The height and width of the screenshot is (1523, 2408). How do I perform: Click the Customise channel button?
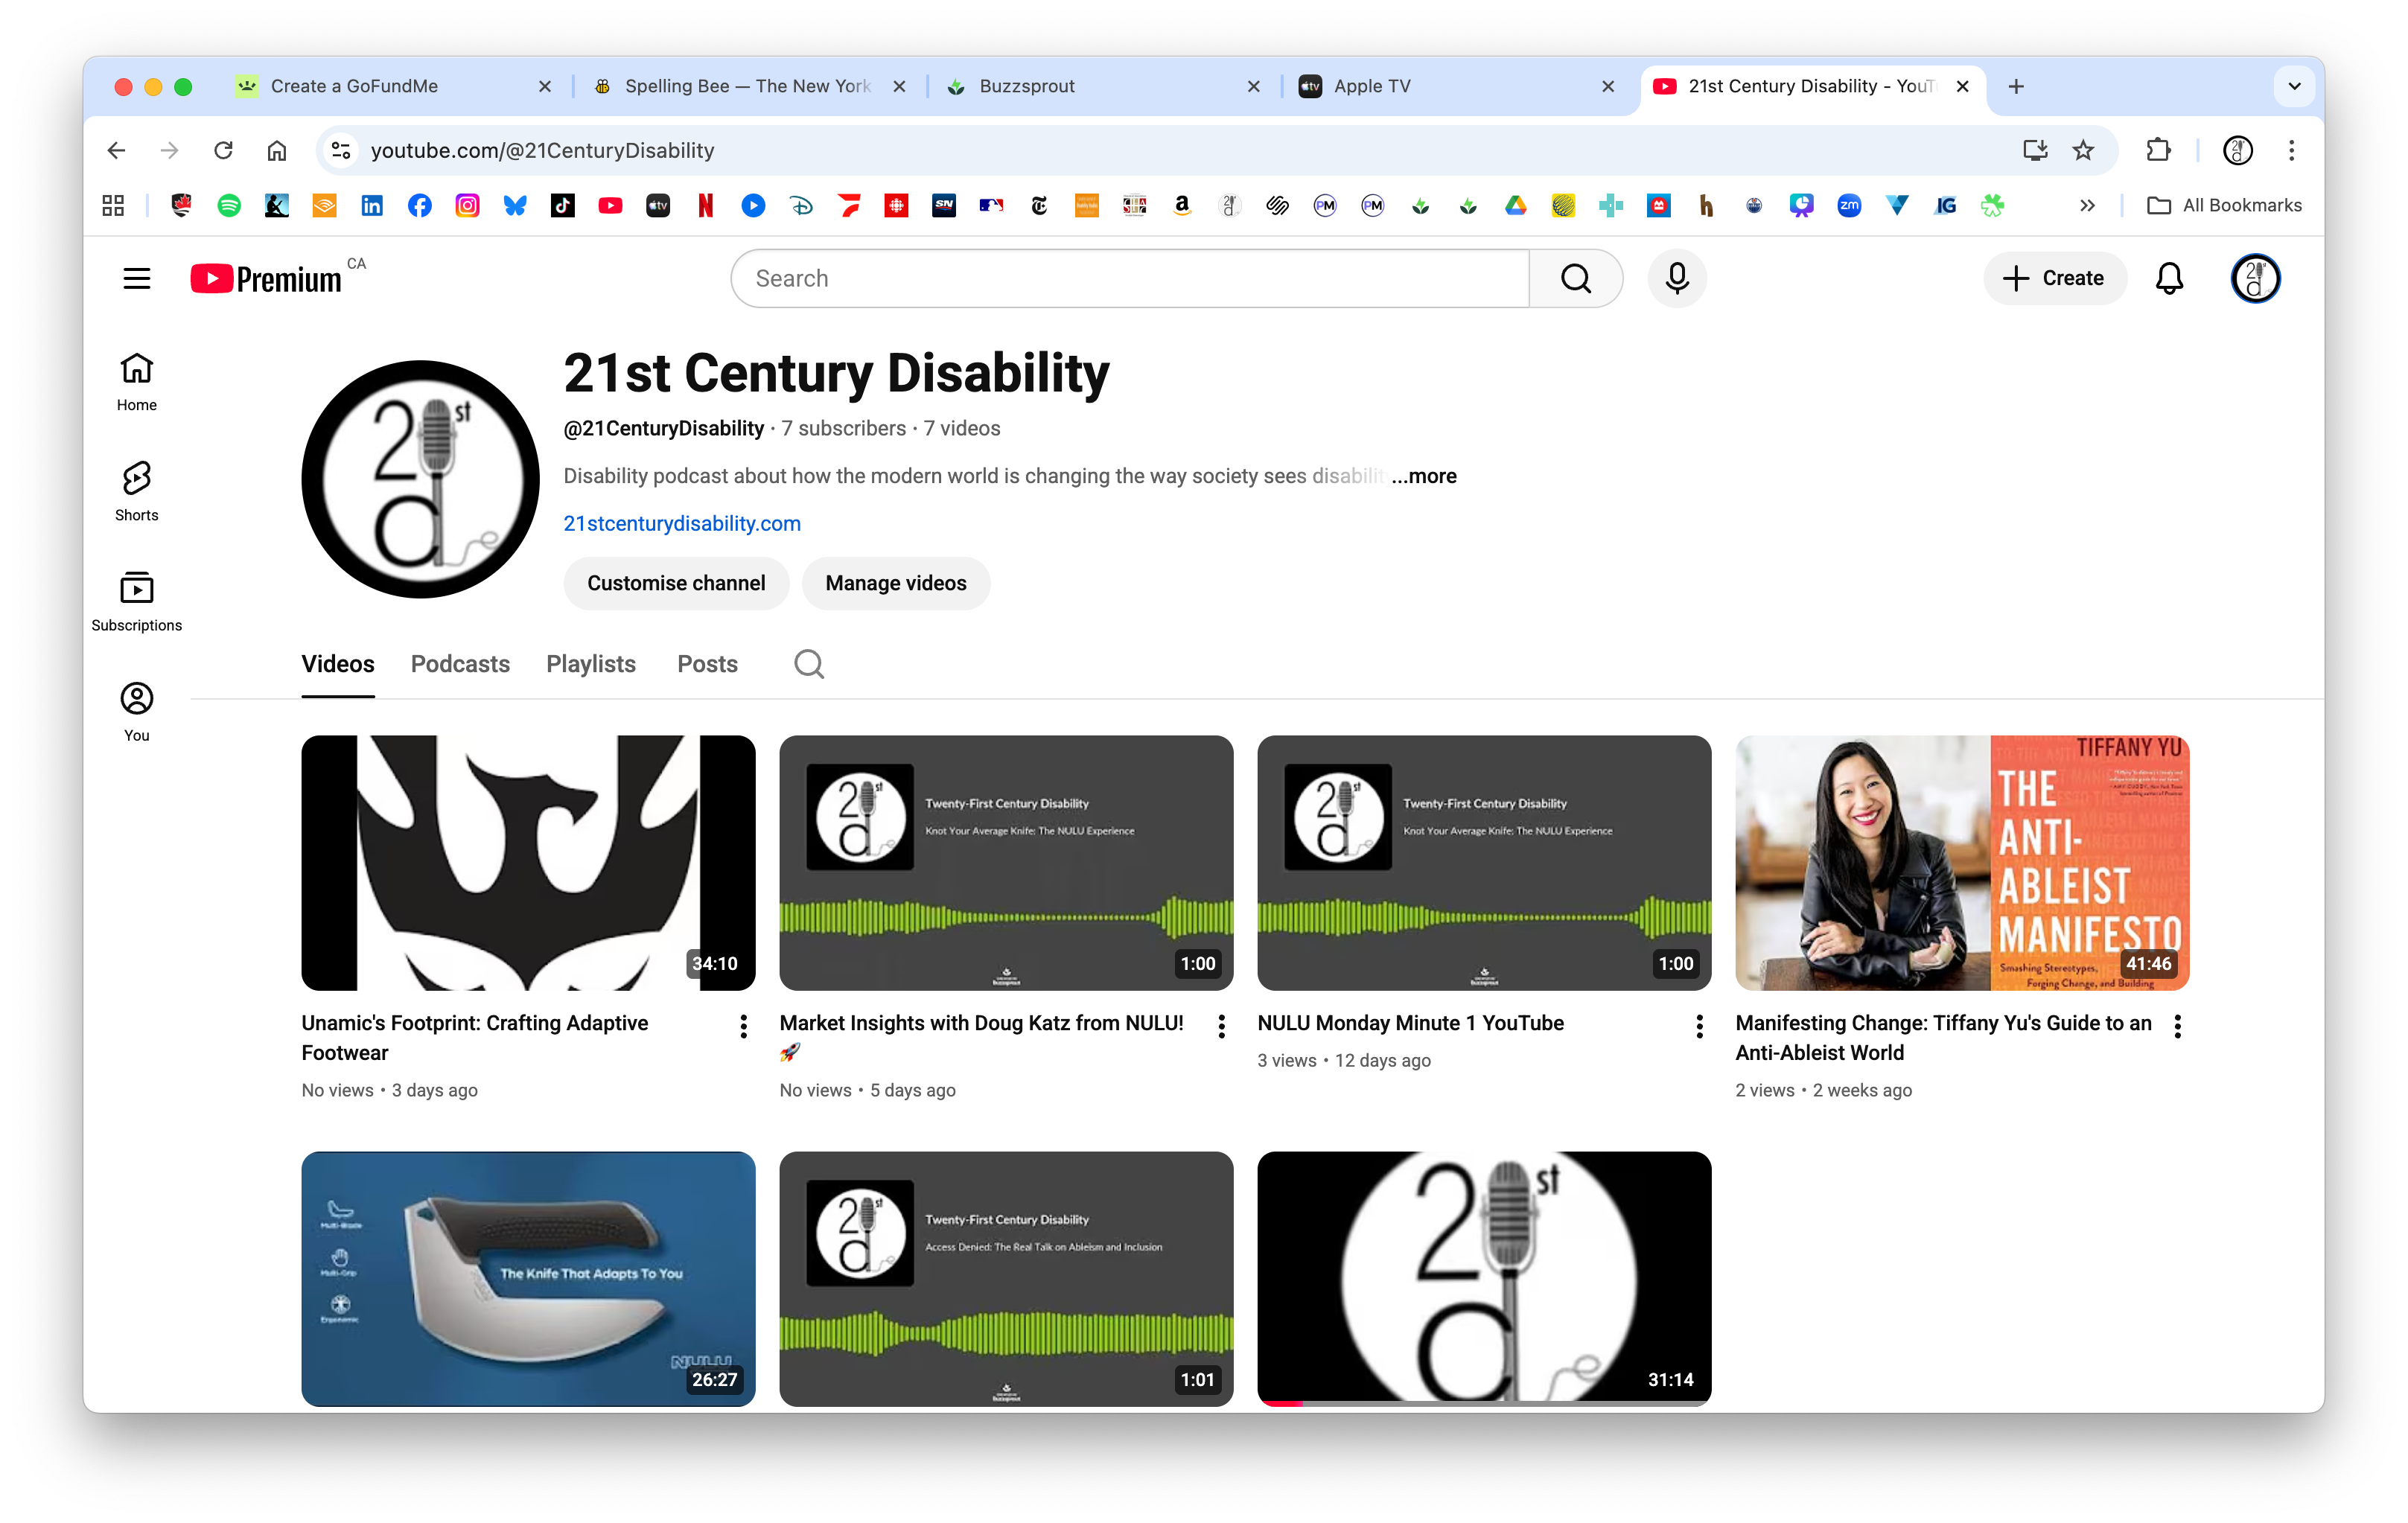tap(676, 583)
